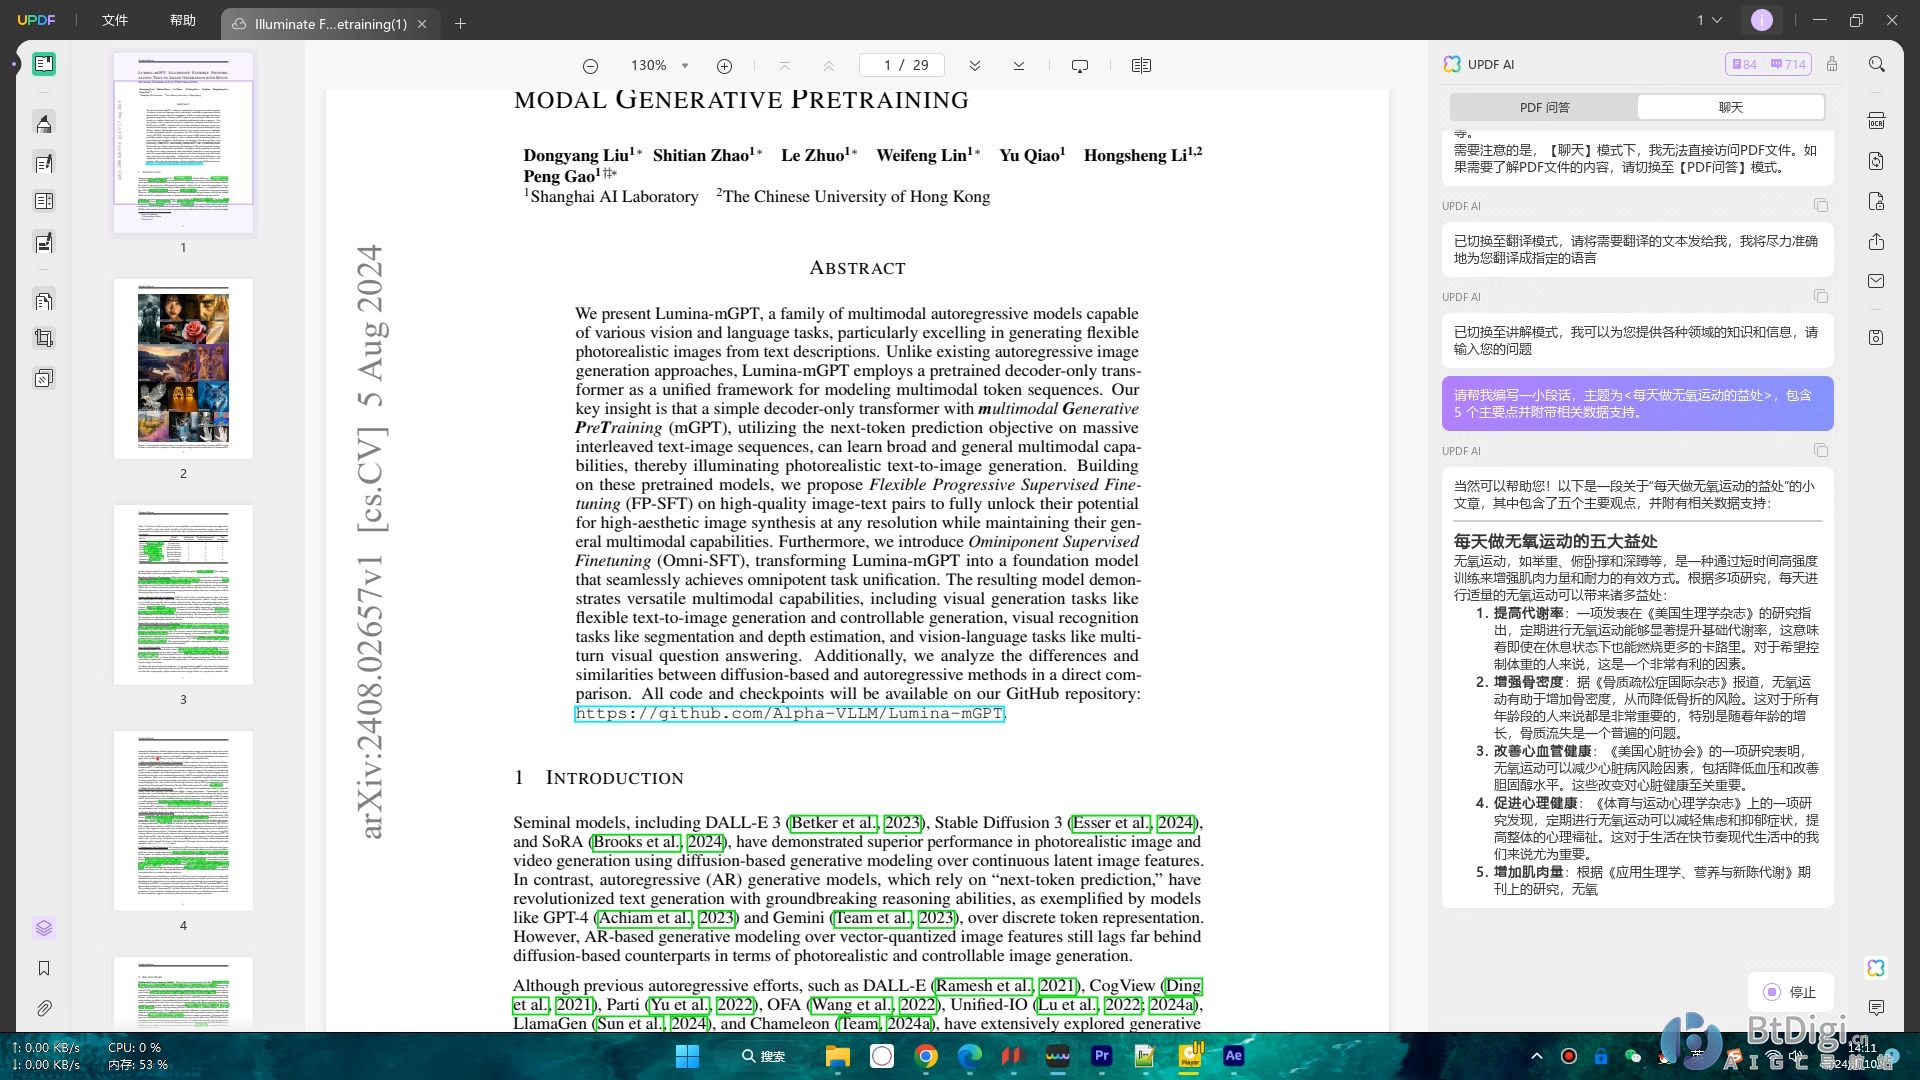The width and height of the screenshot is (1920, 1080).
Task: Open search with magnifier icon
Action: [x=1877, y=64]
